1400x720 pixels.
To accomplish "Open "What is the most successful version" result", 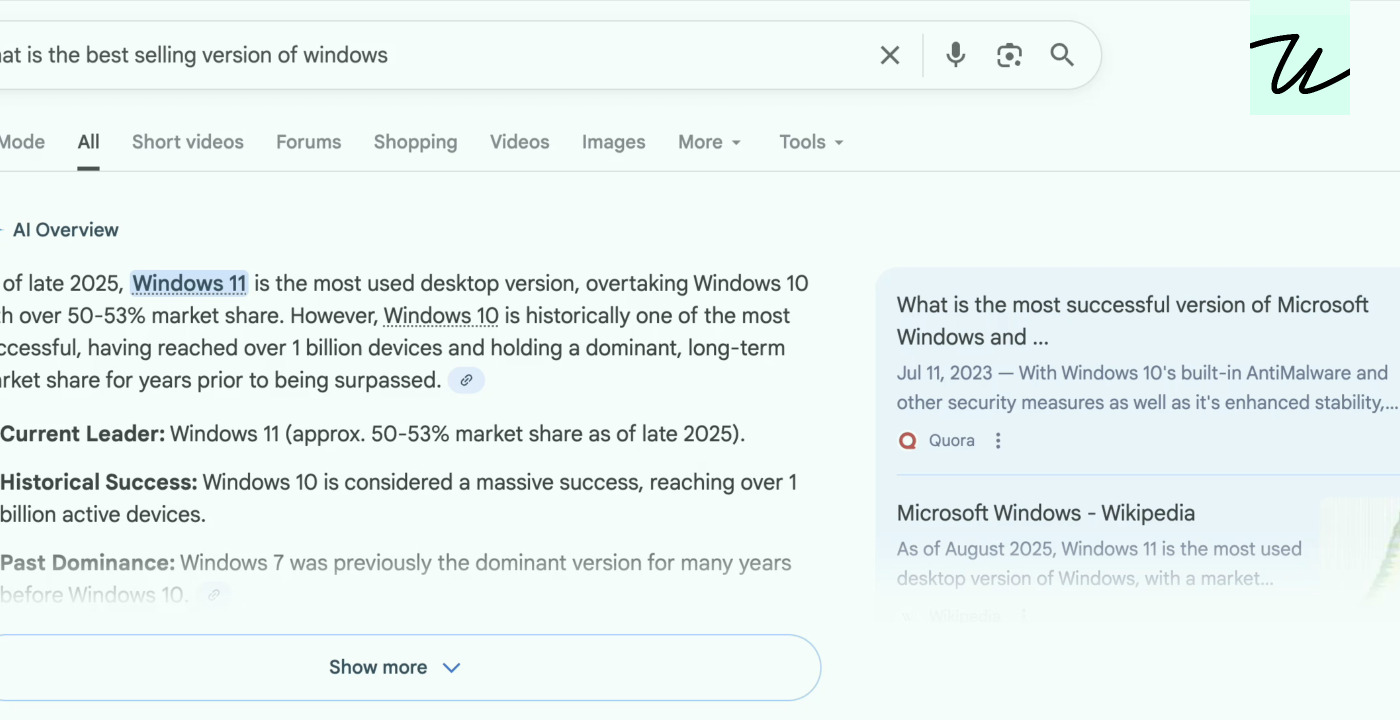I will (1133, 320).
